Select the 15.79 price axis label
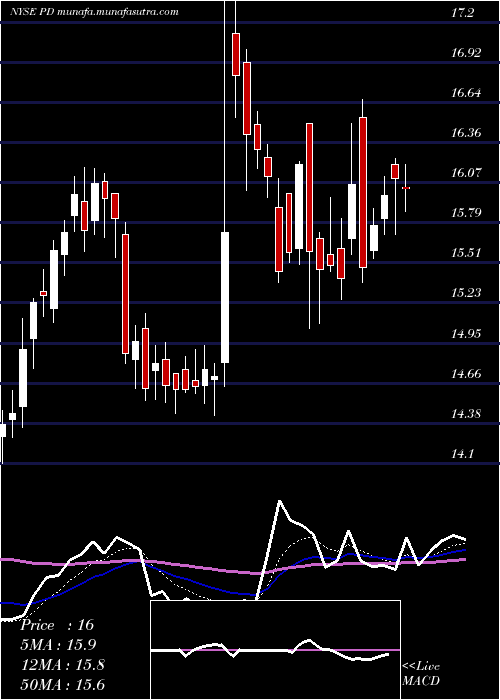Image resolution: width=500 pixels, height=700 pixels. pos(466,212)
